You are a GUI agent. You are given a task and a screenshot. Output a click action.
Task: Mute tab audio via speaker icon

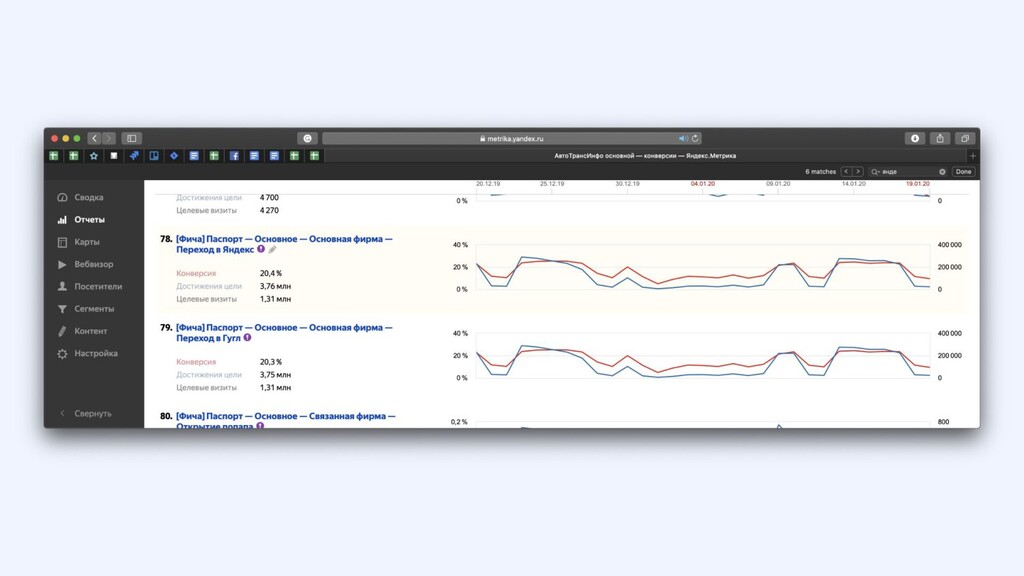point(682,138)
